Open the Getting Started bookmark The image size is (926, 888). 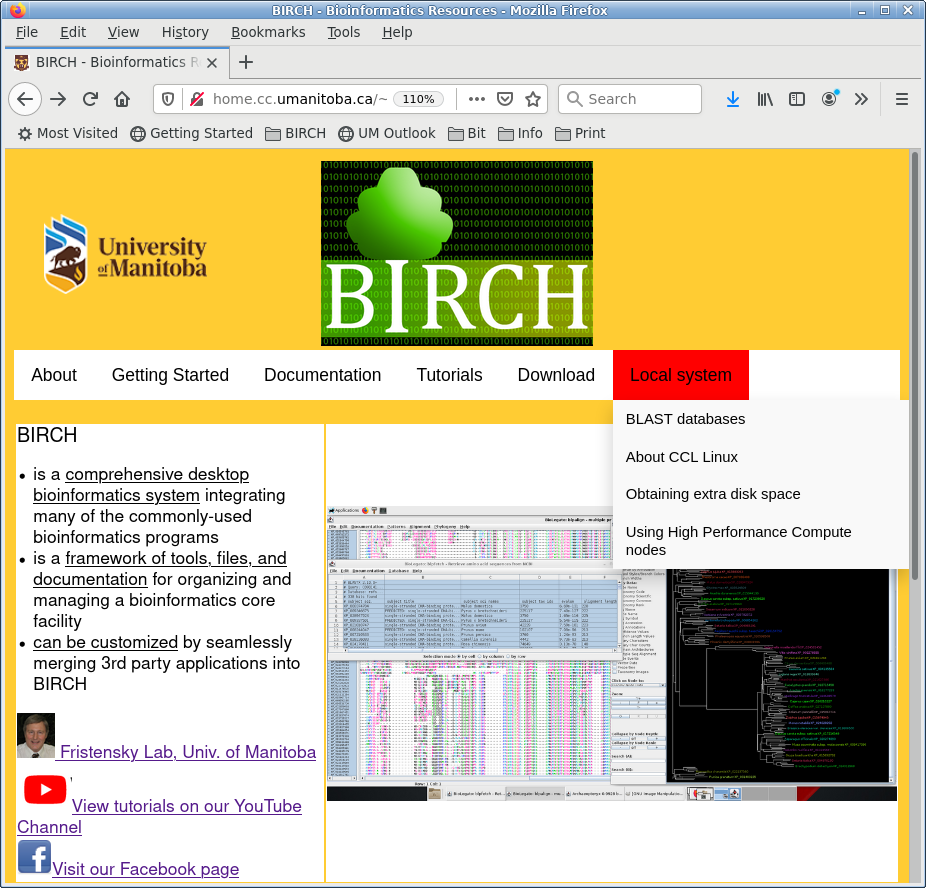(192, 133)
